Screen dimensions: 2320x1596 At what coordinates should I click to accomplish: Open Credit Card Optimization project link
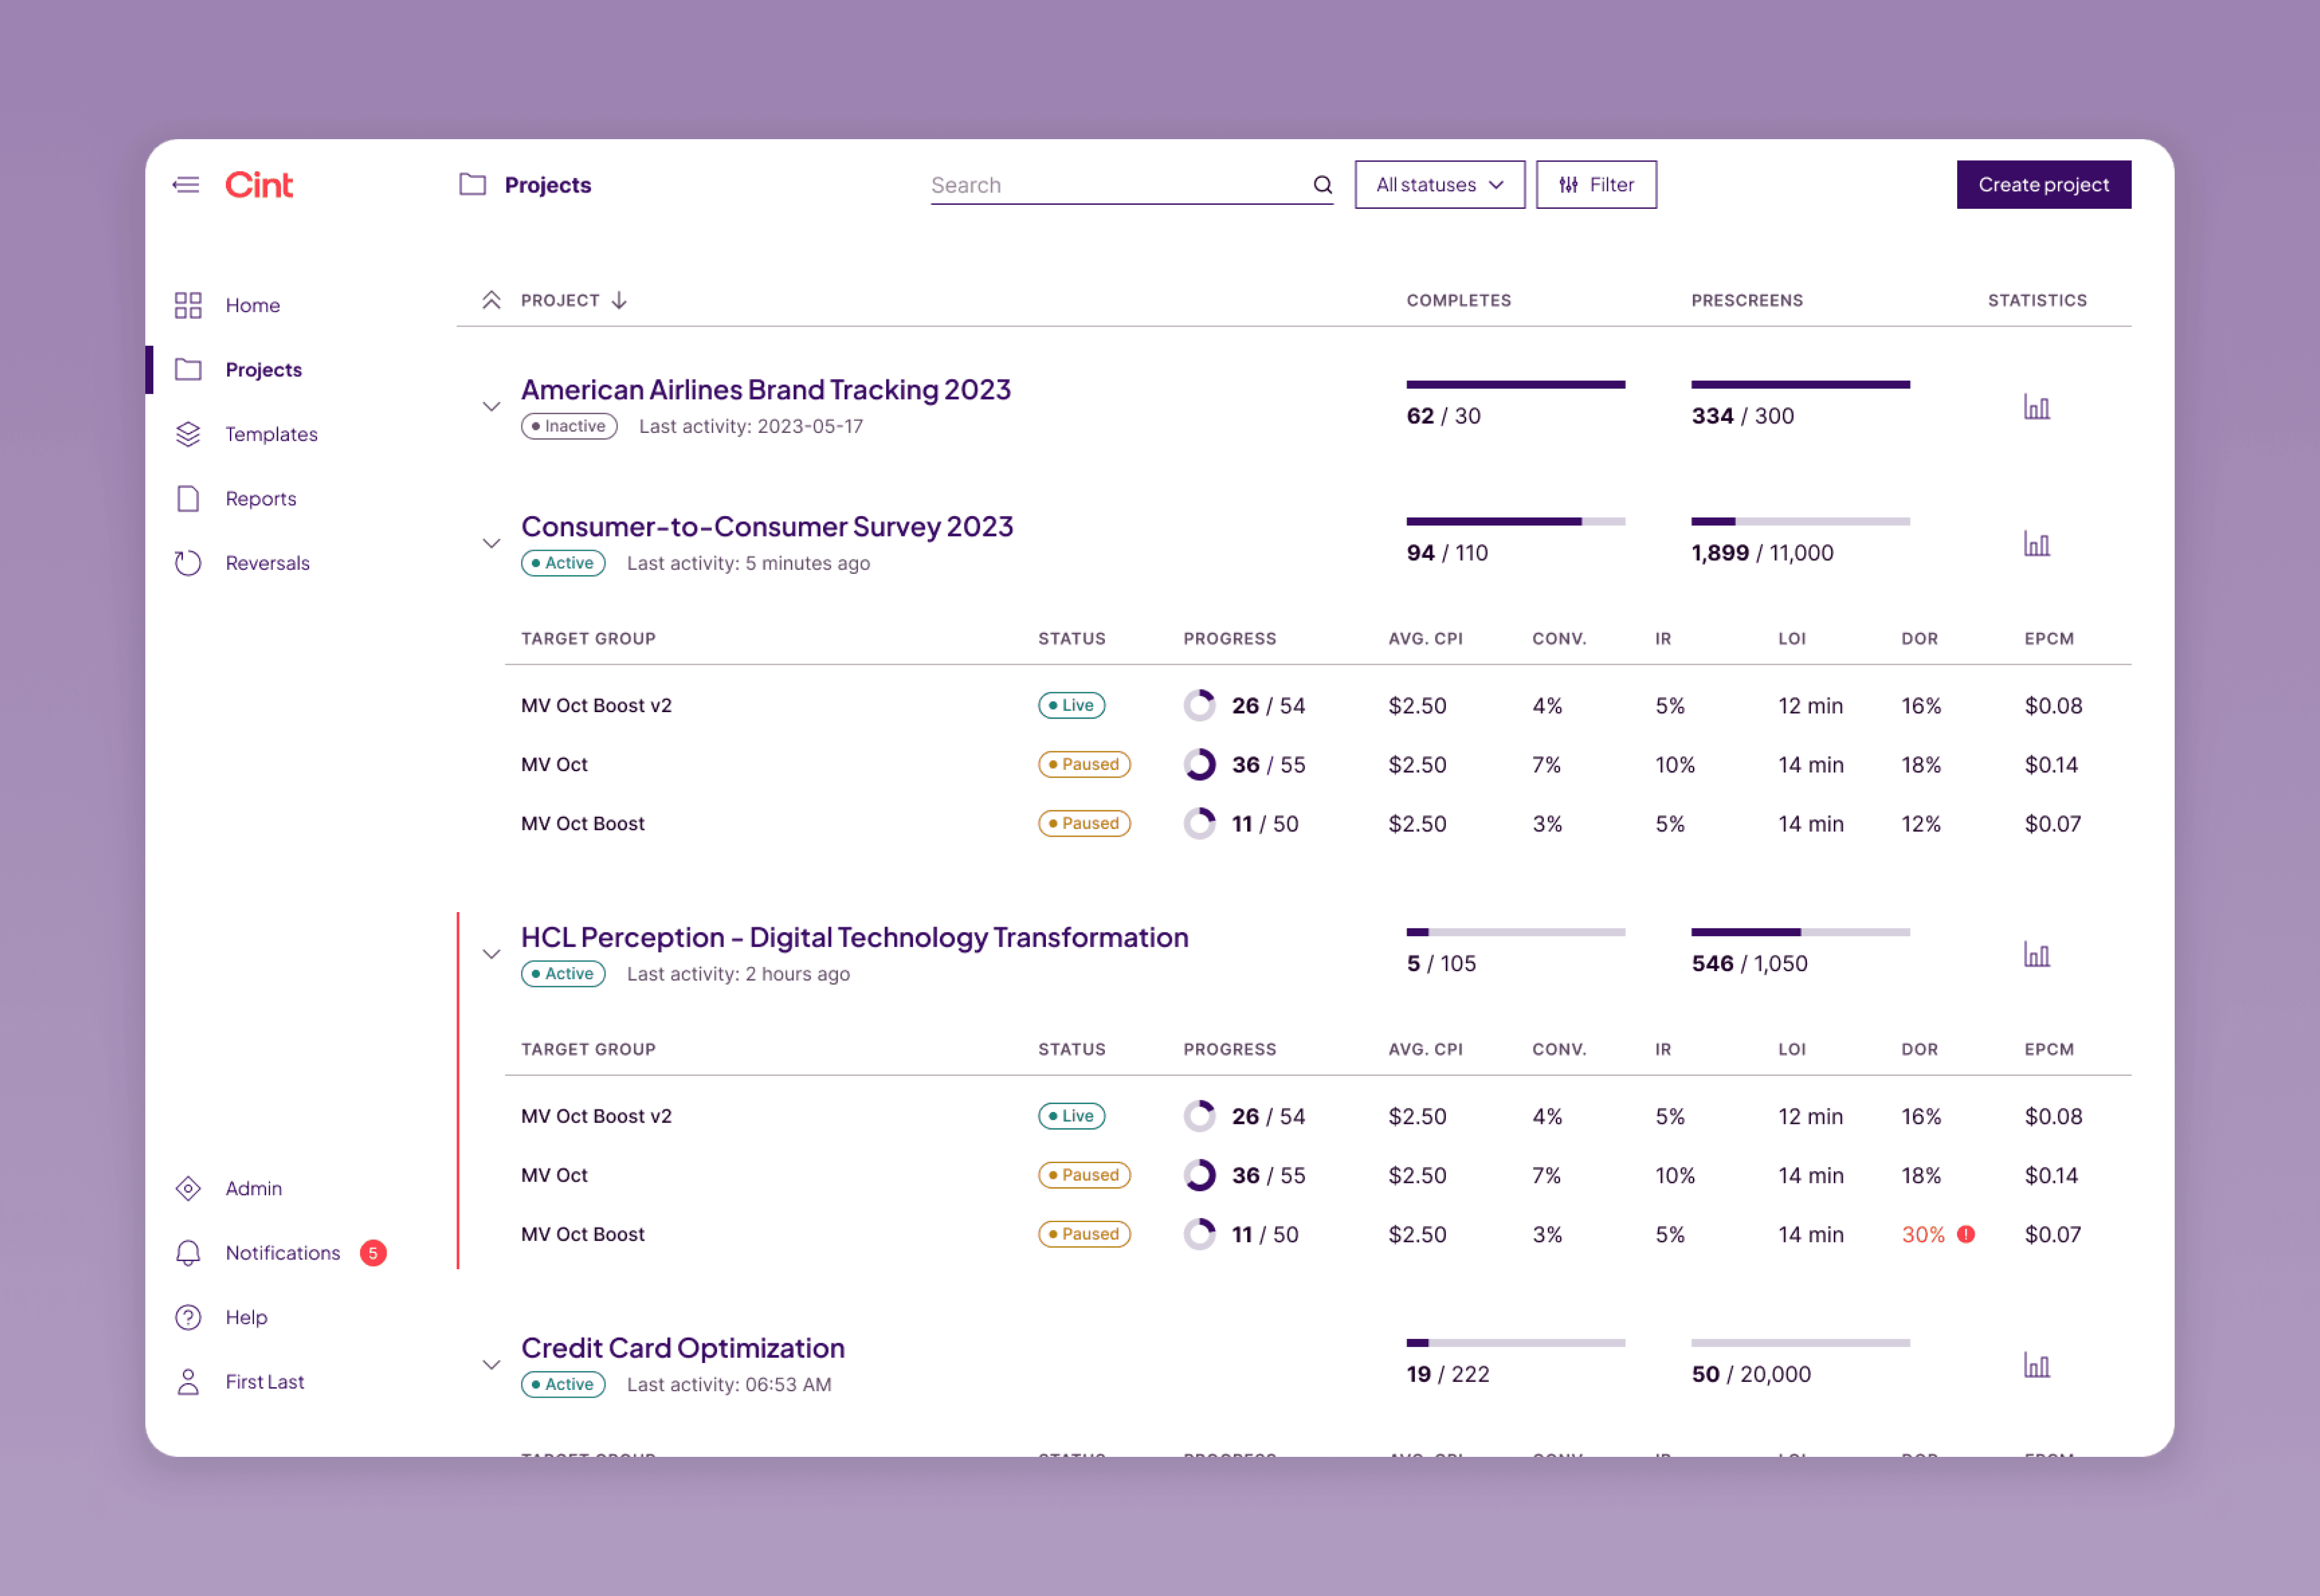click(683, 1349)
